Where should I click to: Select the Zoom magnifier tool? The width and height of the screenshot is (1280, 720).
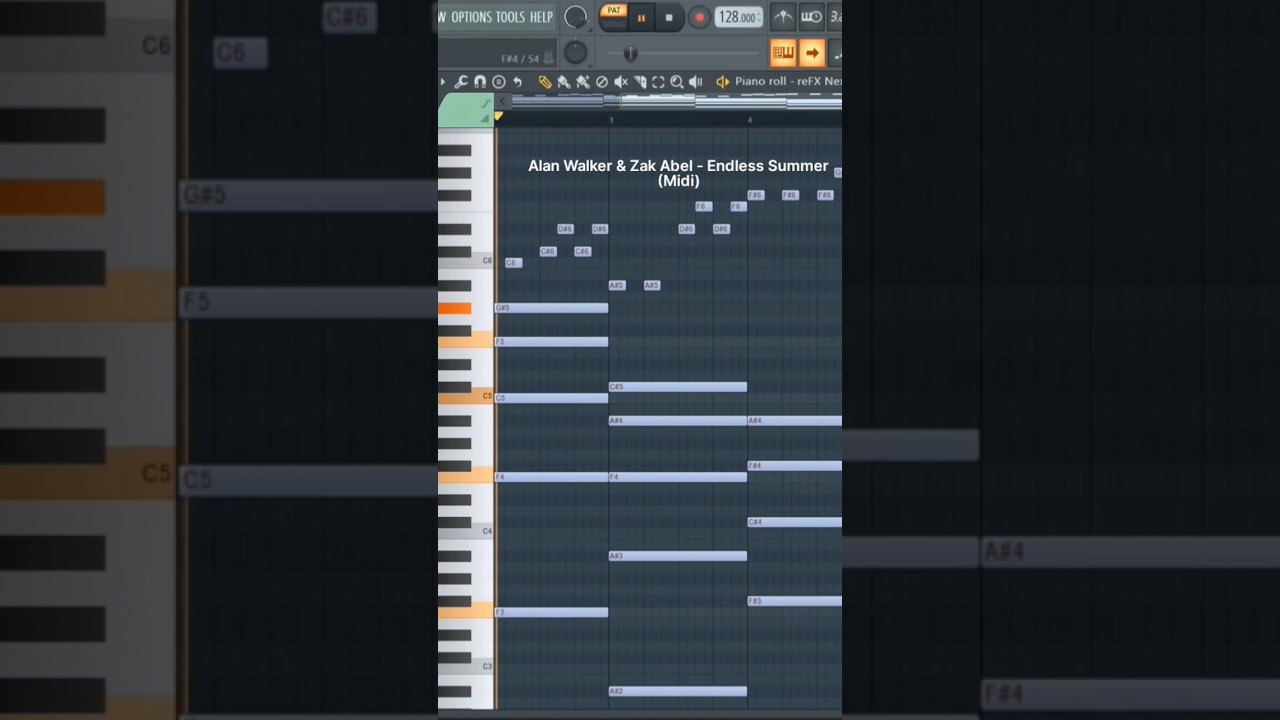click(x=677, y=82)
